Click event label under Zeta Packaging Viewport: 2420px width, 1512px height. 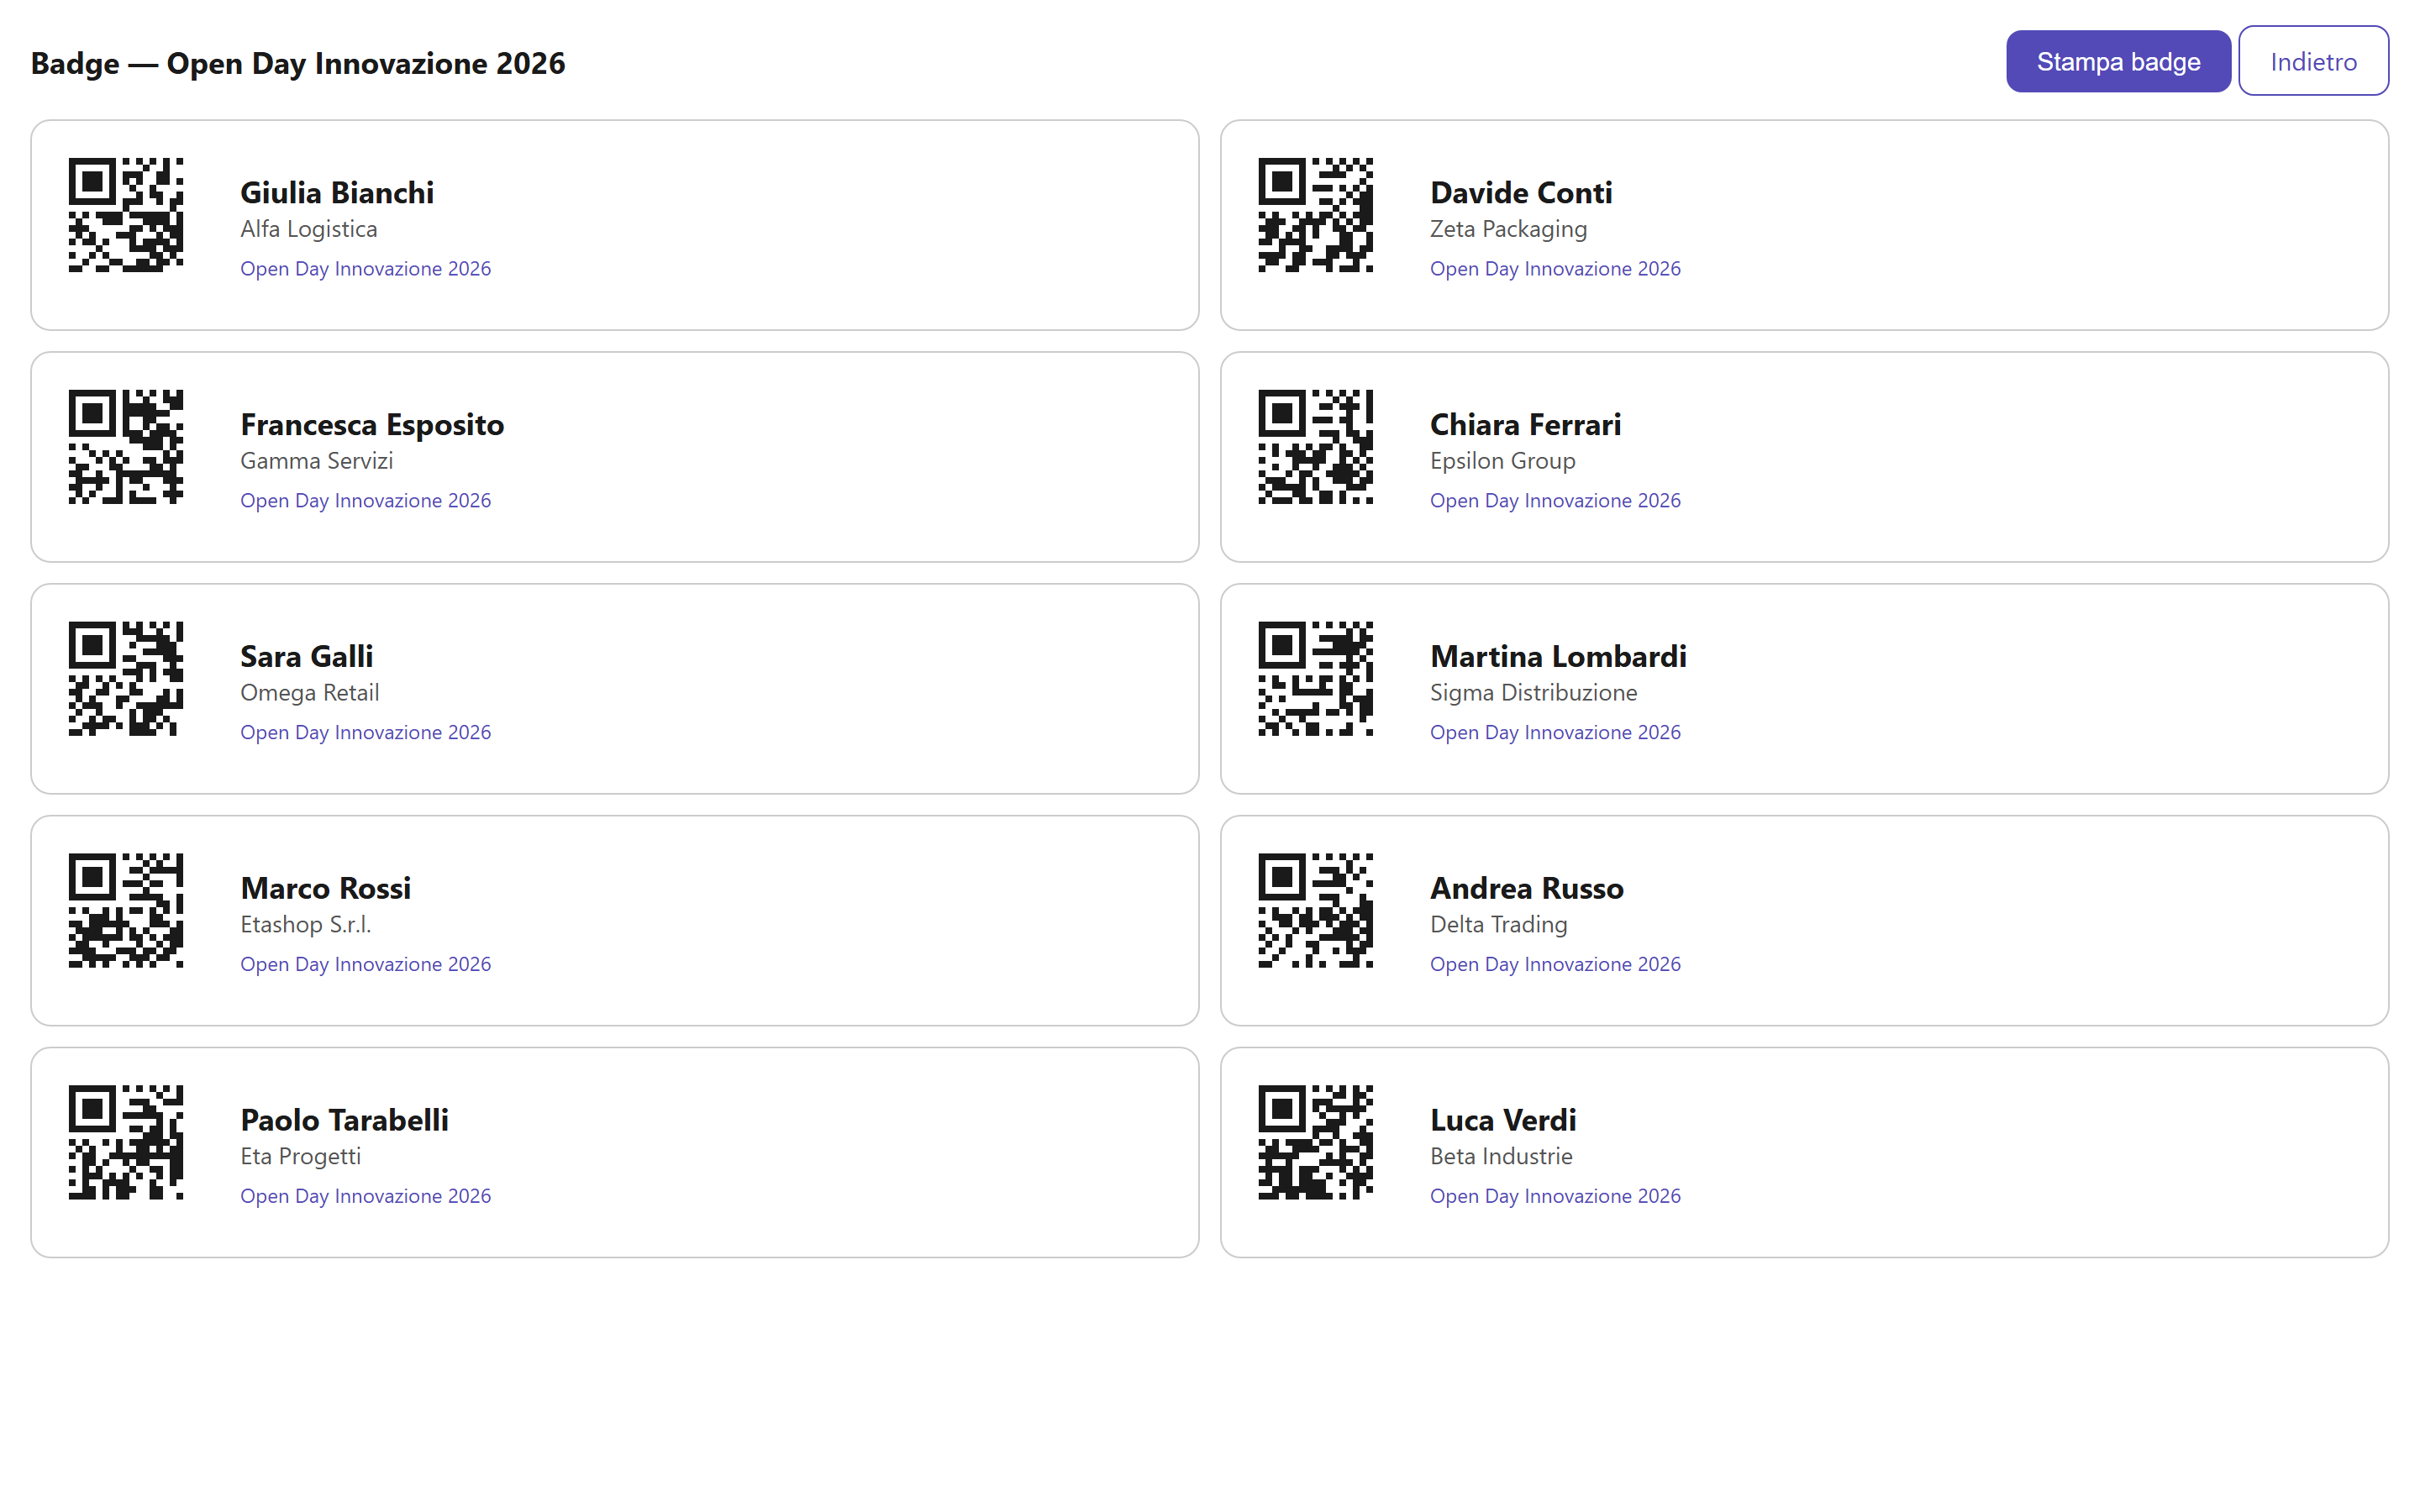[x=1555, y=269]
